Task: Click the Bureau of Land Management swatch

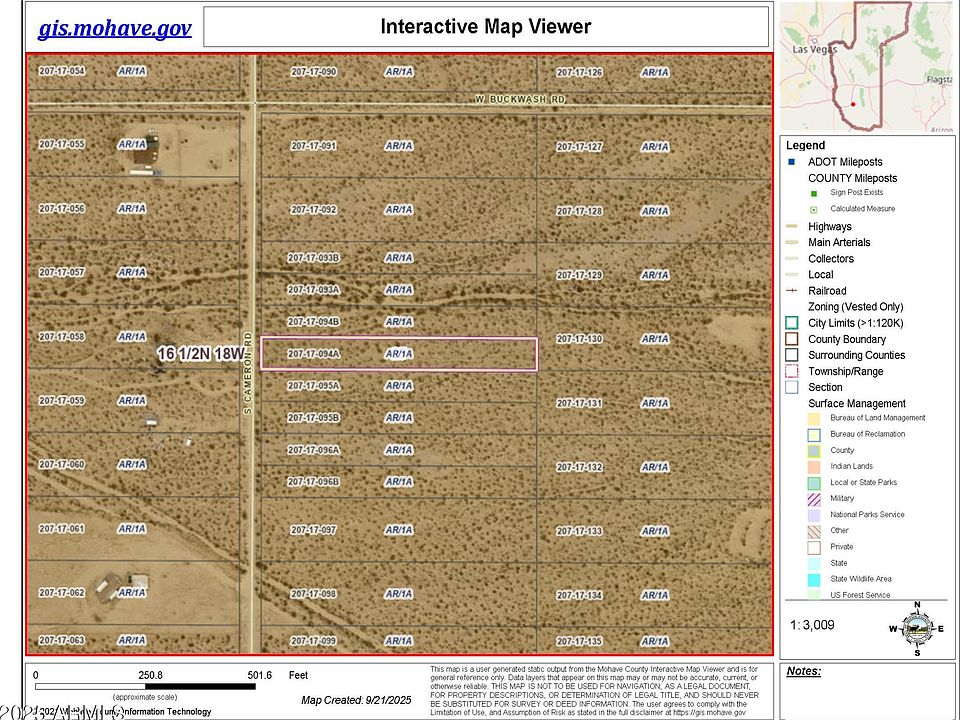Action: [814, 418]
